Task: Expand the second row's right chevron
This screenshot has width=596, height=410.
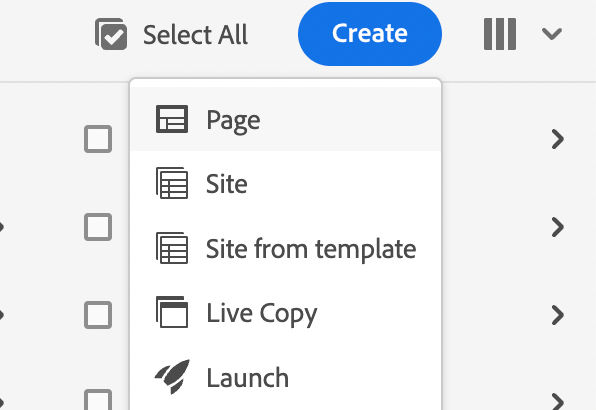Action: tap(558, 227)
